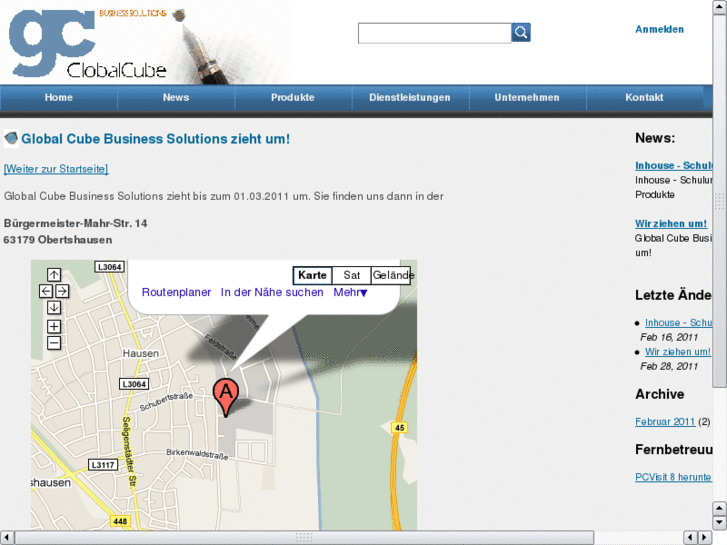Click the bottommost vertical scrollbar down arrow
The width and height of the screenshot is (727, 545).
pyautogui.click(x=720, y=523)
